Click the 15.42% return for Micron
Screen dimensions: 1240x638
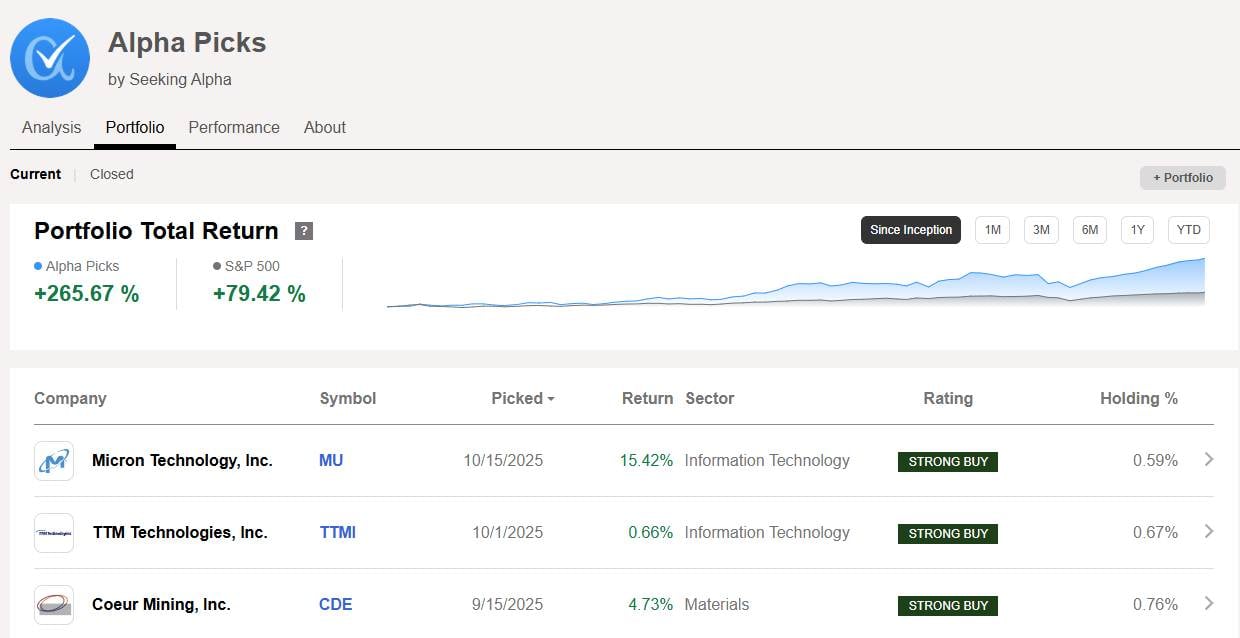point(646,461)
